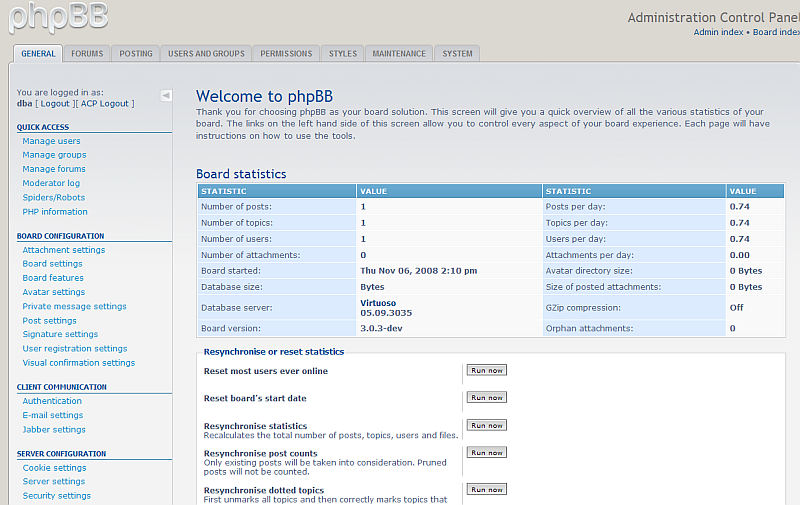This screenshot has width=800, height=505.
Task: Run resynchronise post counts
Action: (x=487, y=452)
